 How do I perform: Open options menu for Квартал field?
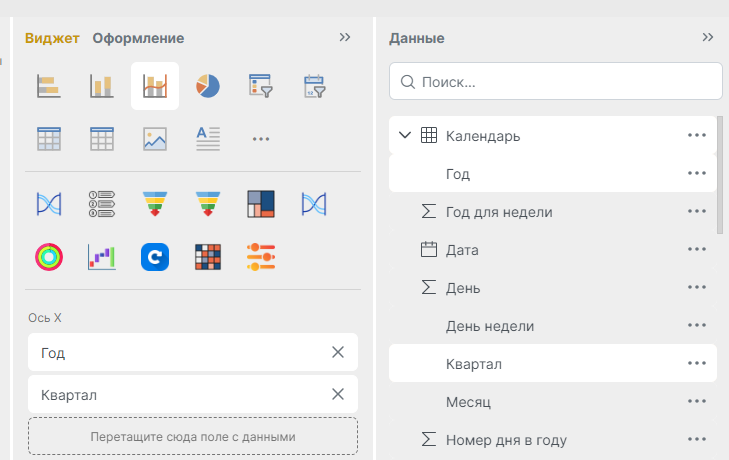click(x=697, y=363)
